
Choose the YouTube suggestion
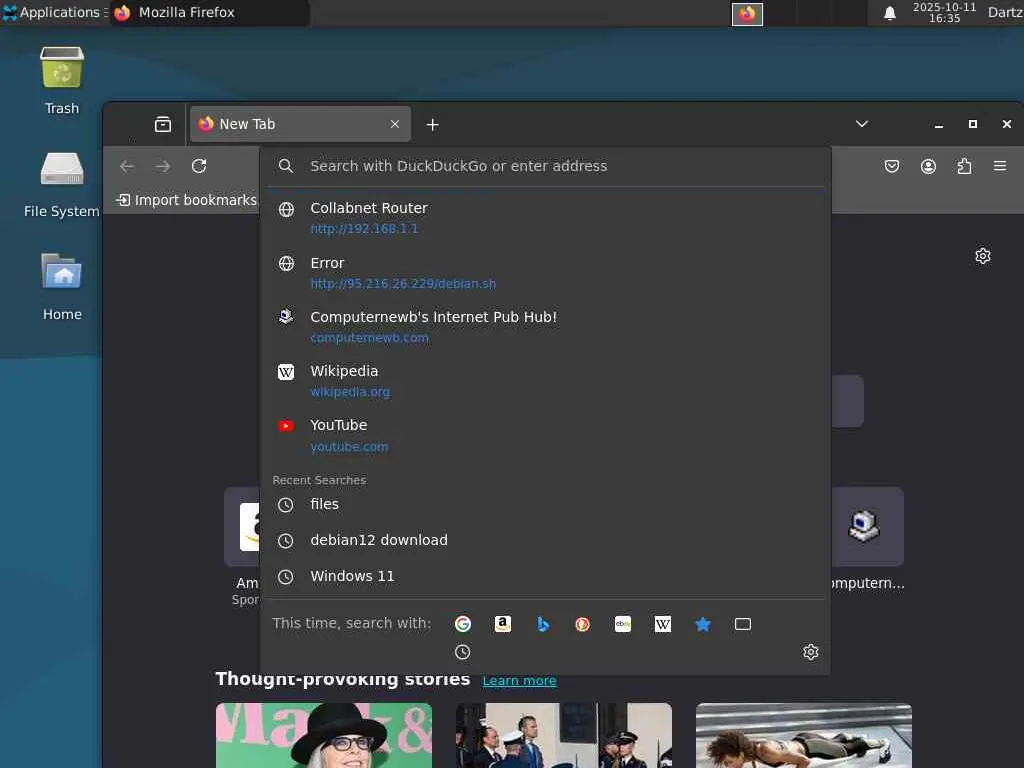point(545,436)
